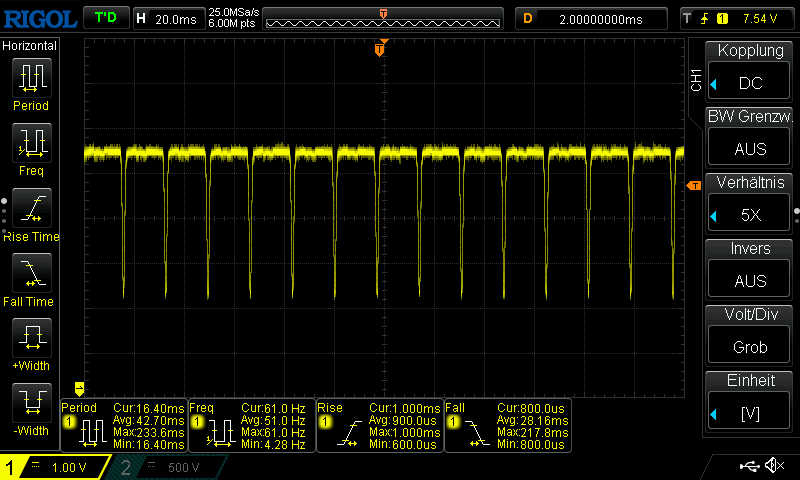Screen dimensions: 800x480
Task: Click the muted speaker sound icon
Action: [x=773, y=466]
